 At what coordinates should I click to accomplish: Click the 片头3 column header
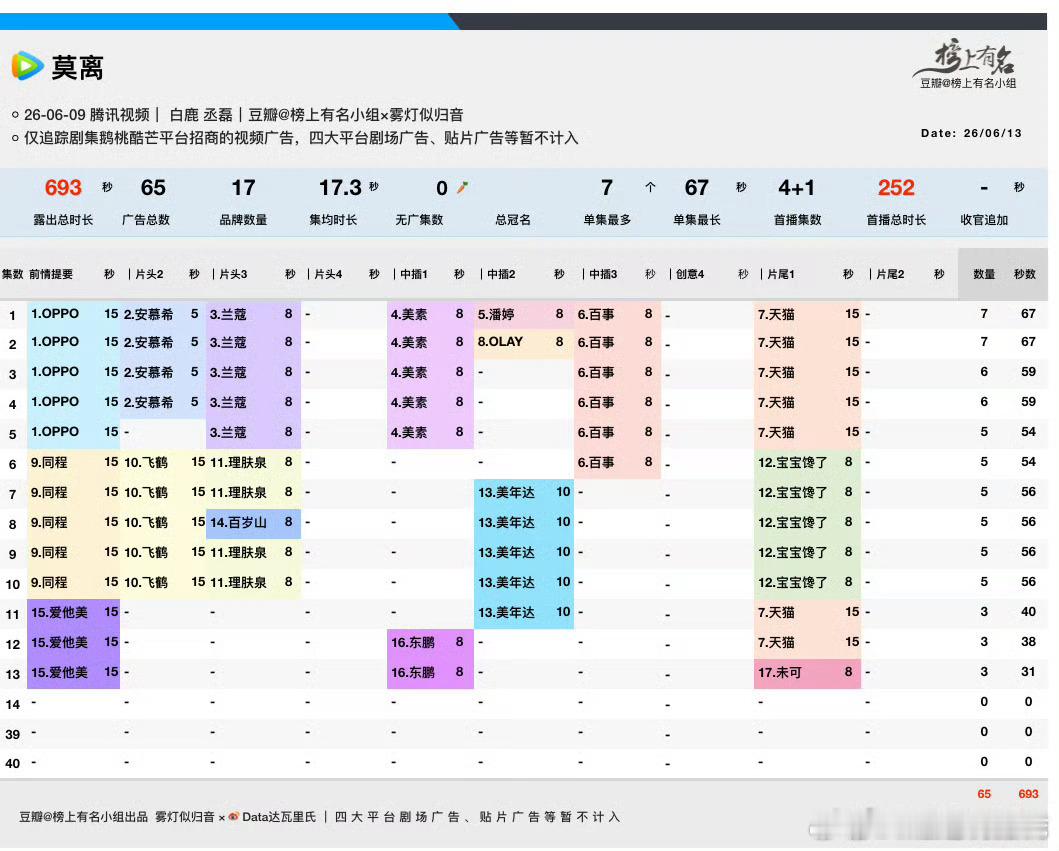[233, 274]
